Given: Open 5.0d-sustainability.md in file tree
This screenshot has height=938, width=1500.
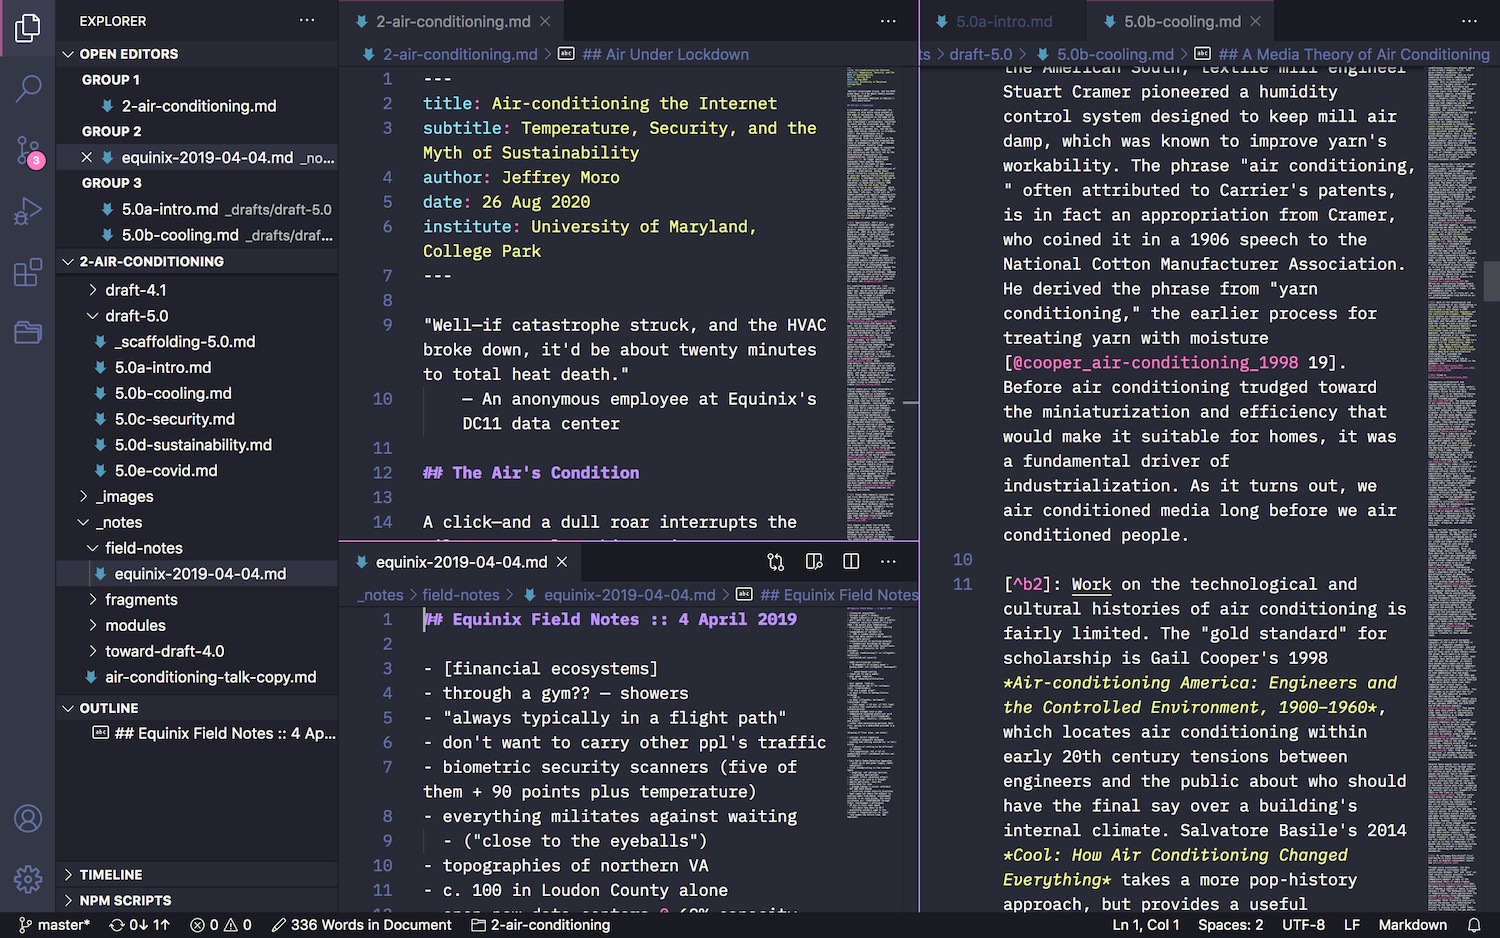Looking at the screenshot, I should pos(192,445).
